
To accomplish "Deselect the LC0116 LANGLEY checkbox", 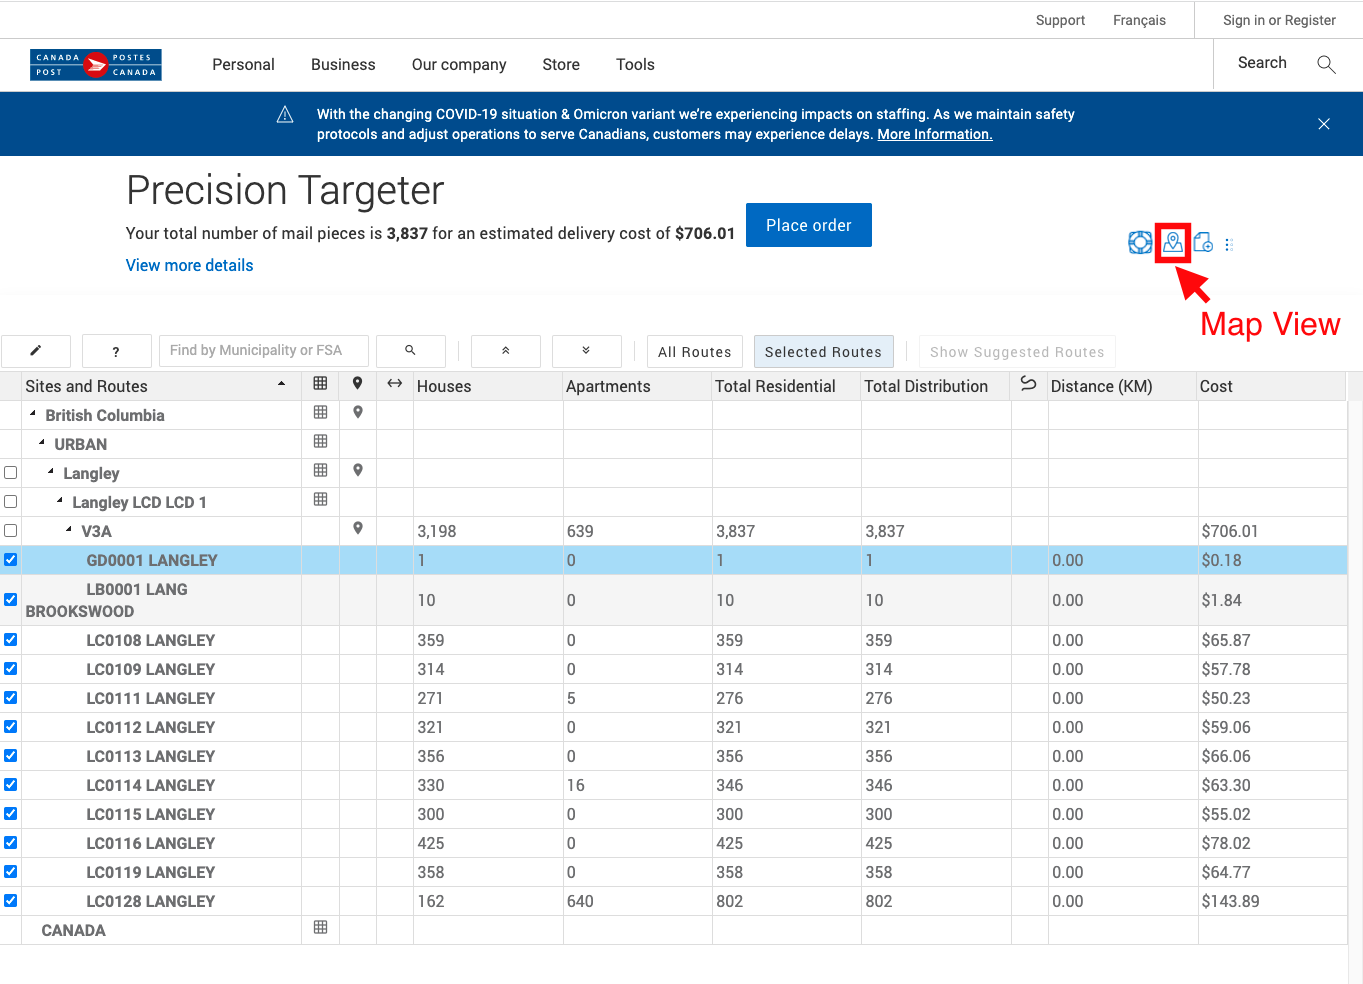I will click(x=11, y=843).
